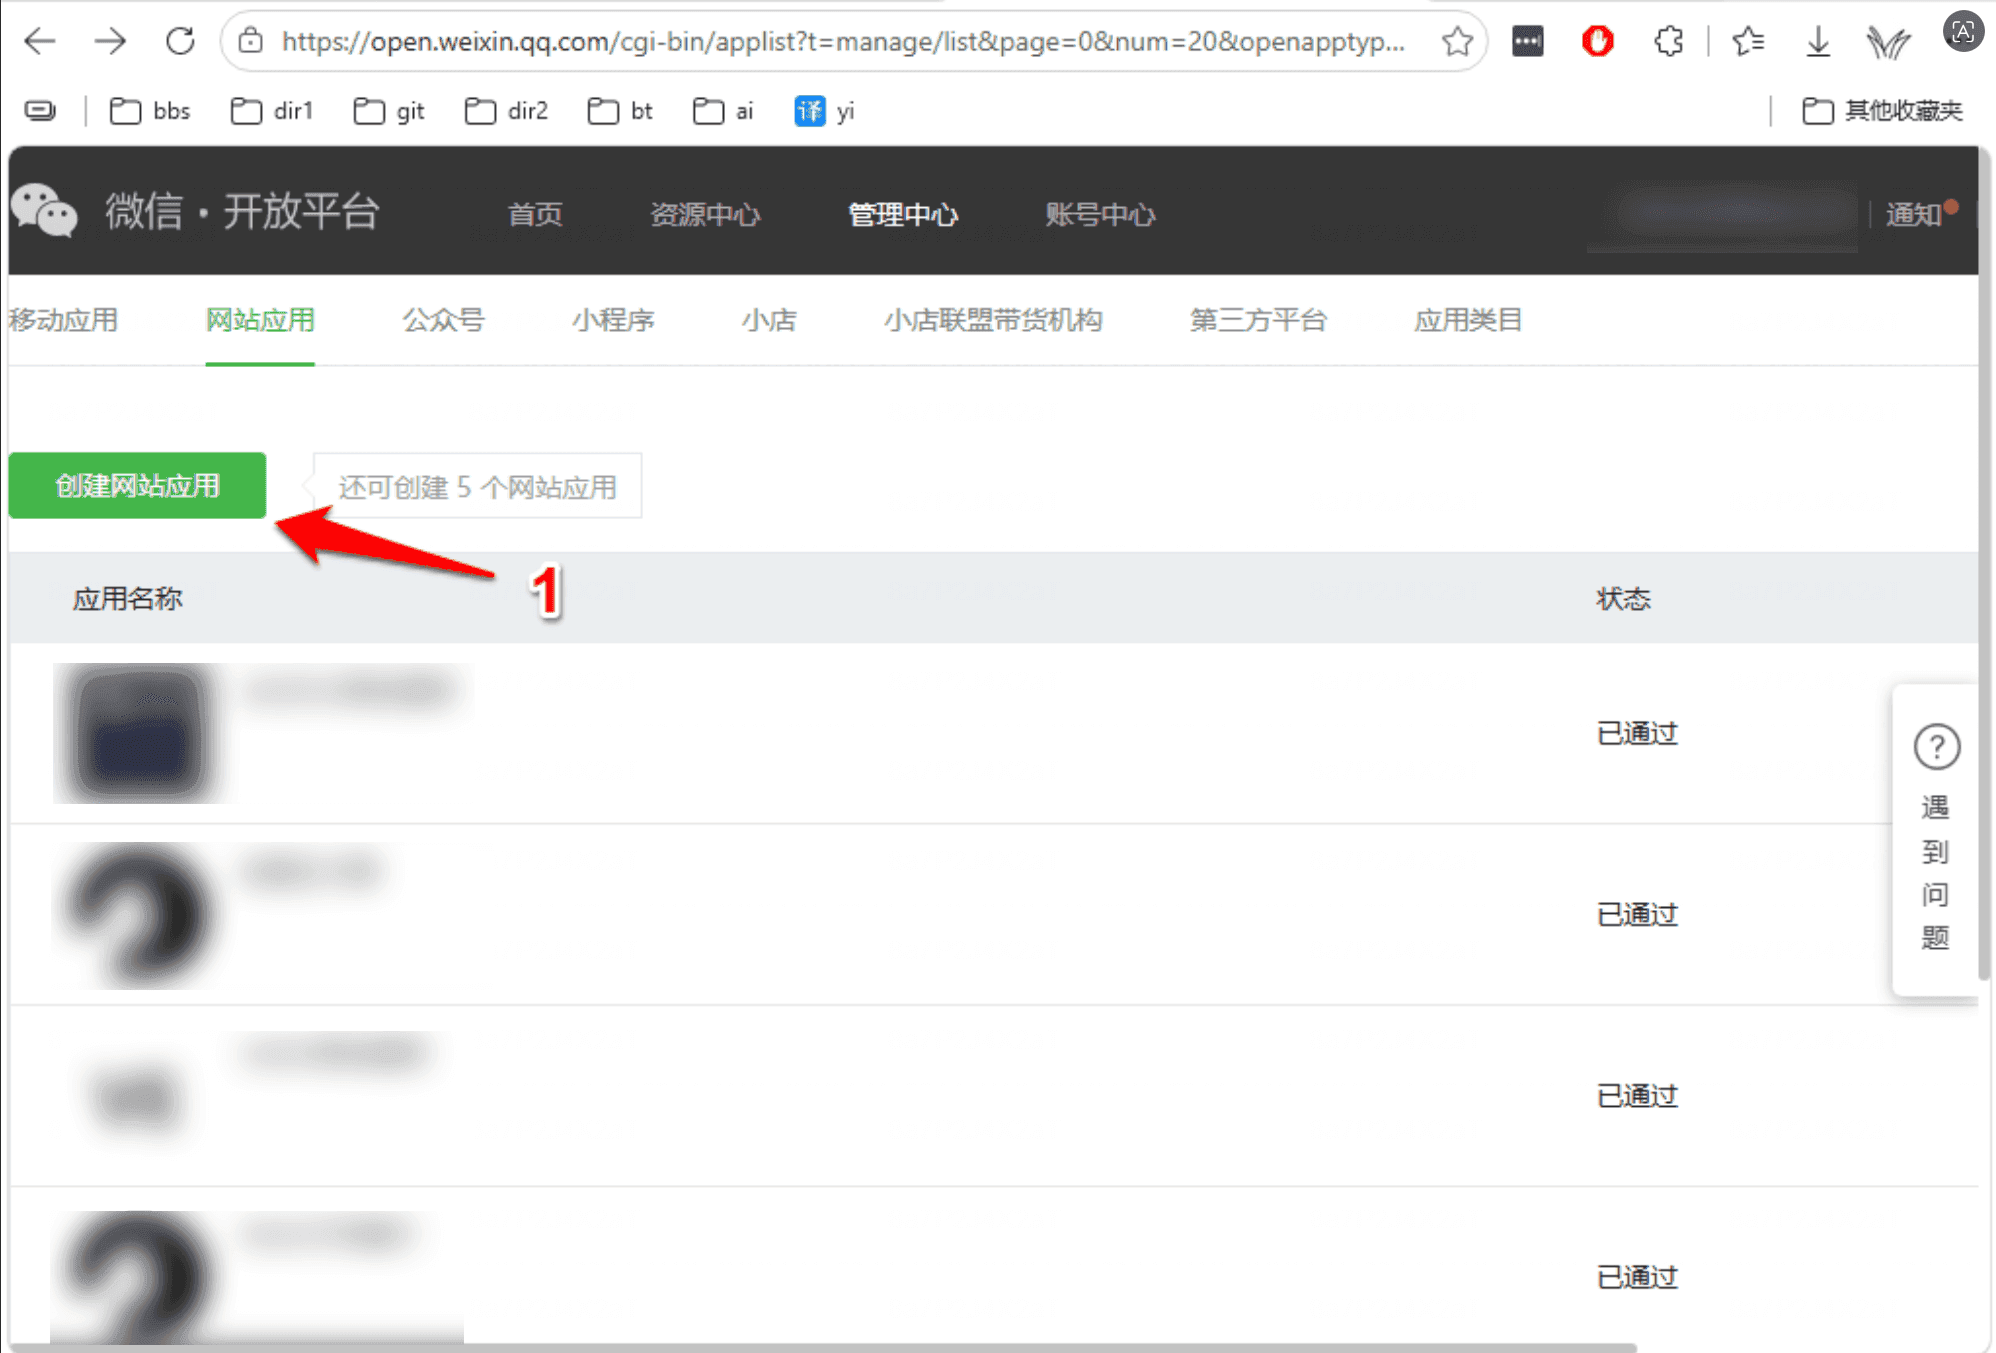Click the lock icon in the address bar

pos(250,41)
